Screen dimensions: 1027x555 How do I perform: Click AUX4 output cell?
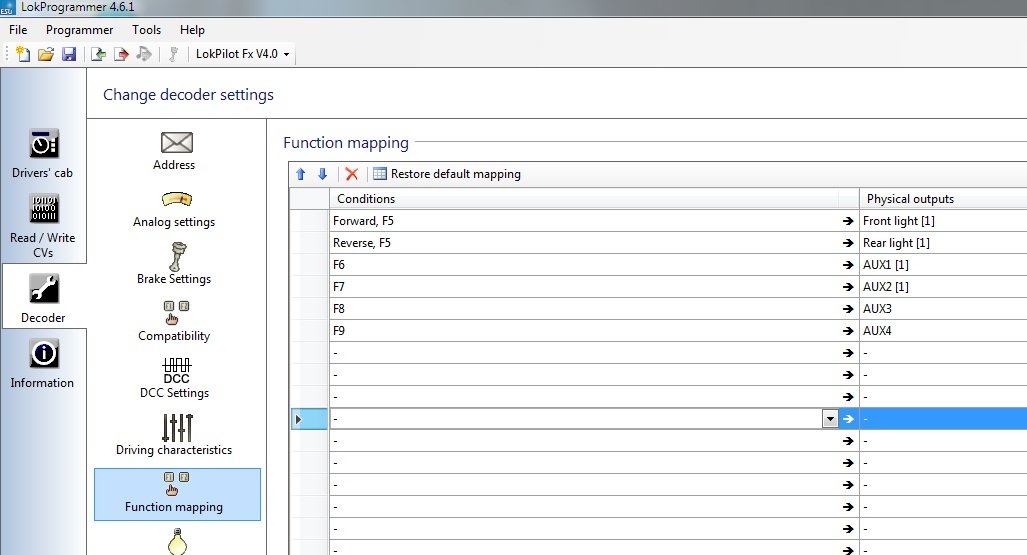pos(943,331)
